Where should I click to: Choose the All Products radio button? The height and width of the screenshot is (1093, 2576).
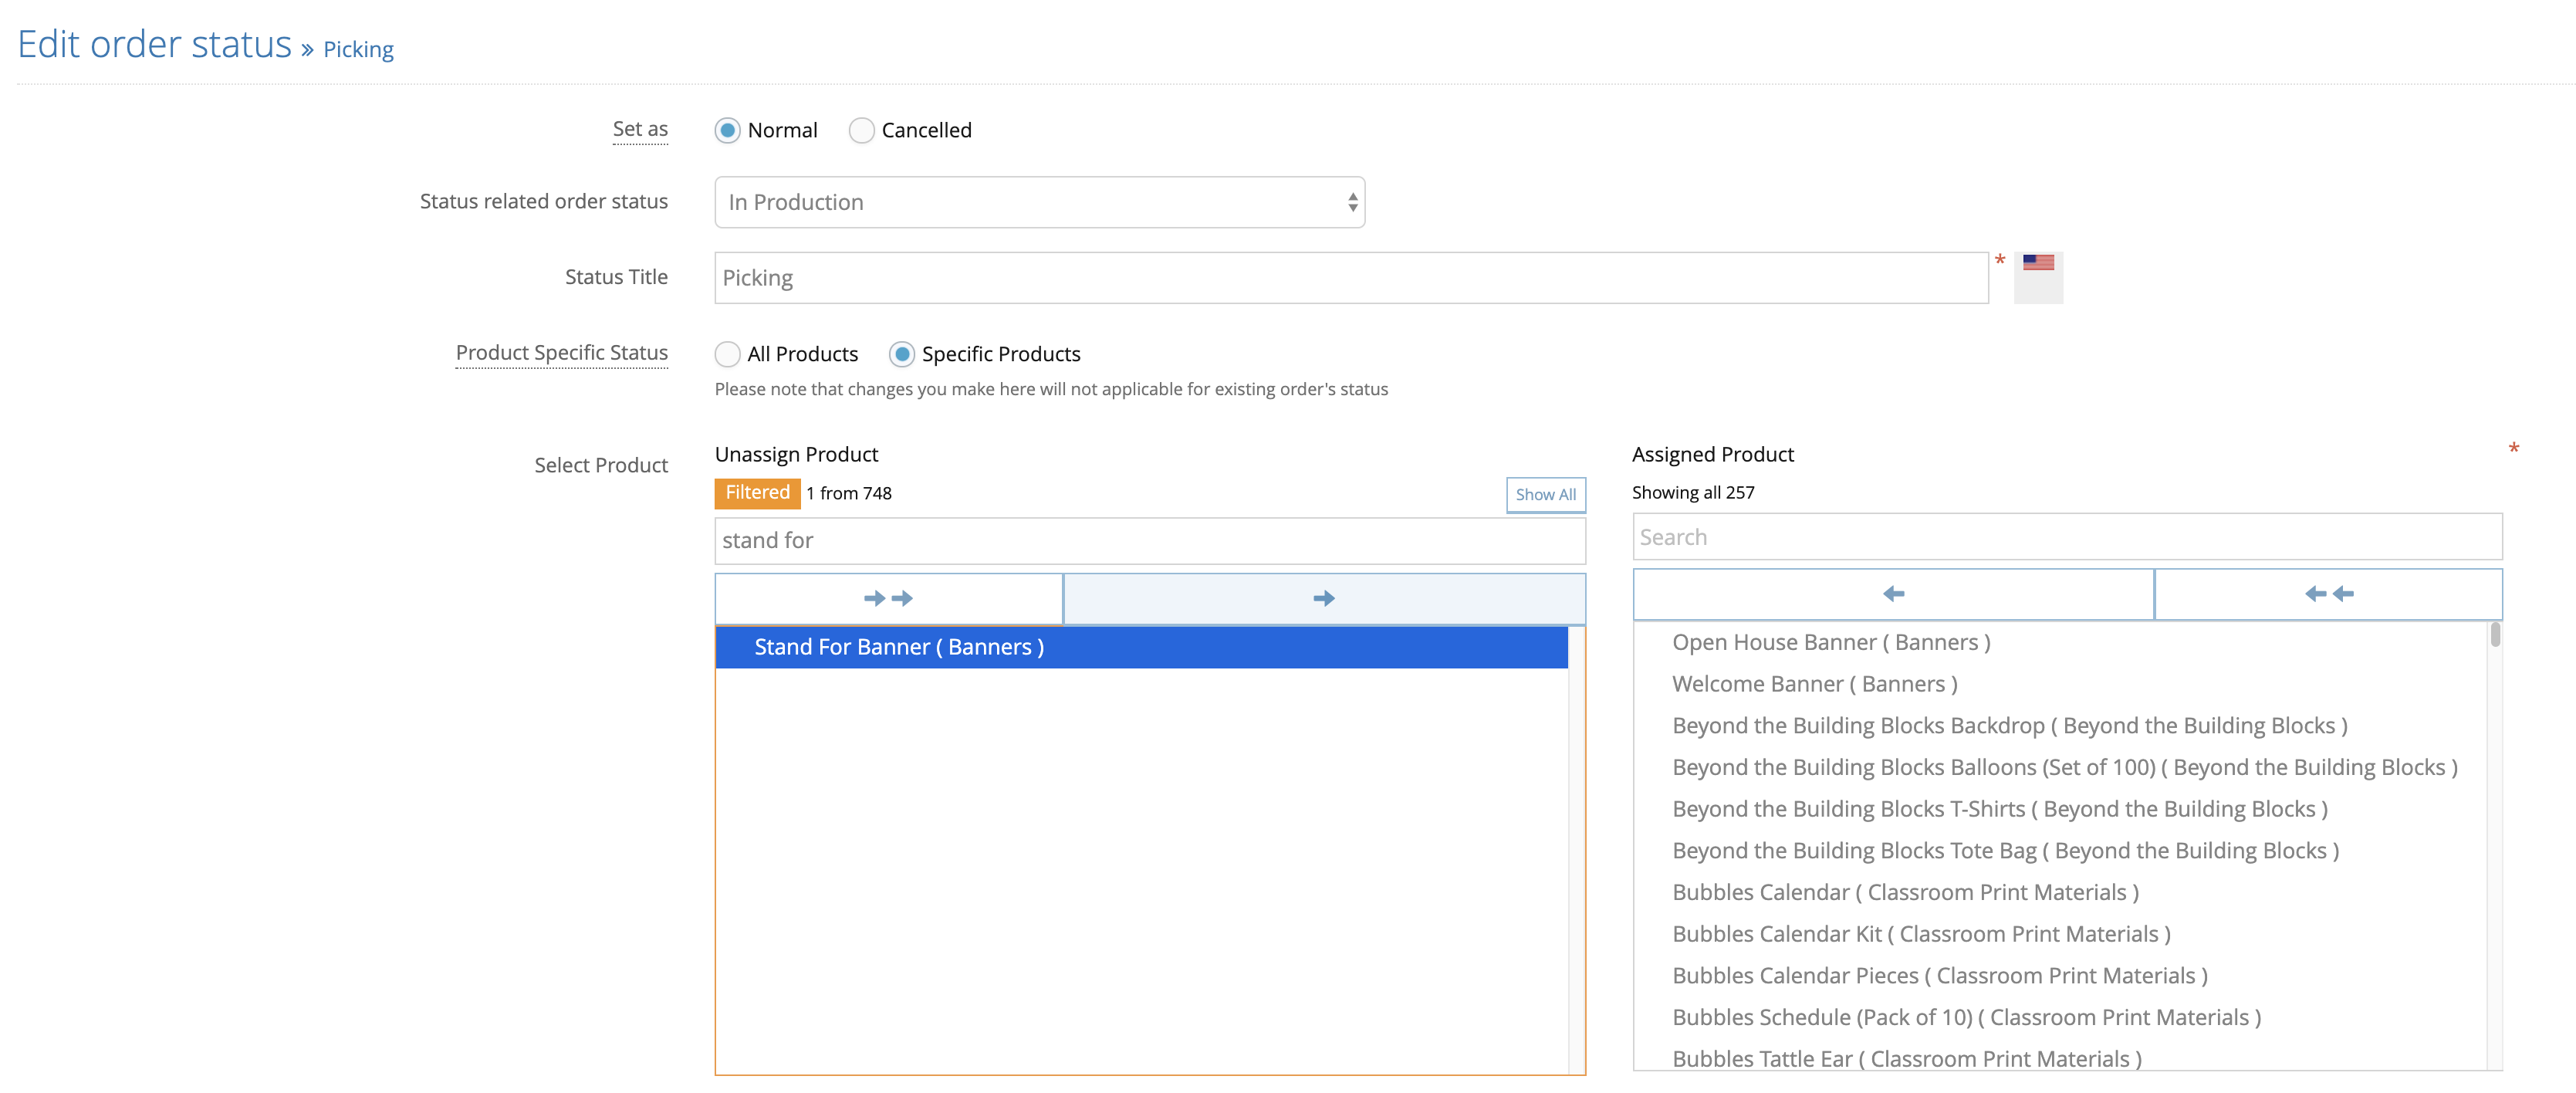tap(727, 354)
